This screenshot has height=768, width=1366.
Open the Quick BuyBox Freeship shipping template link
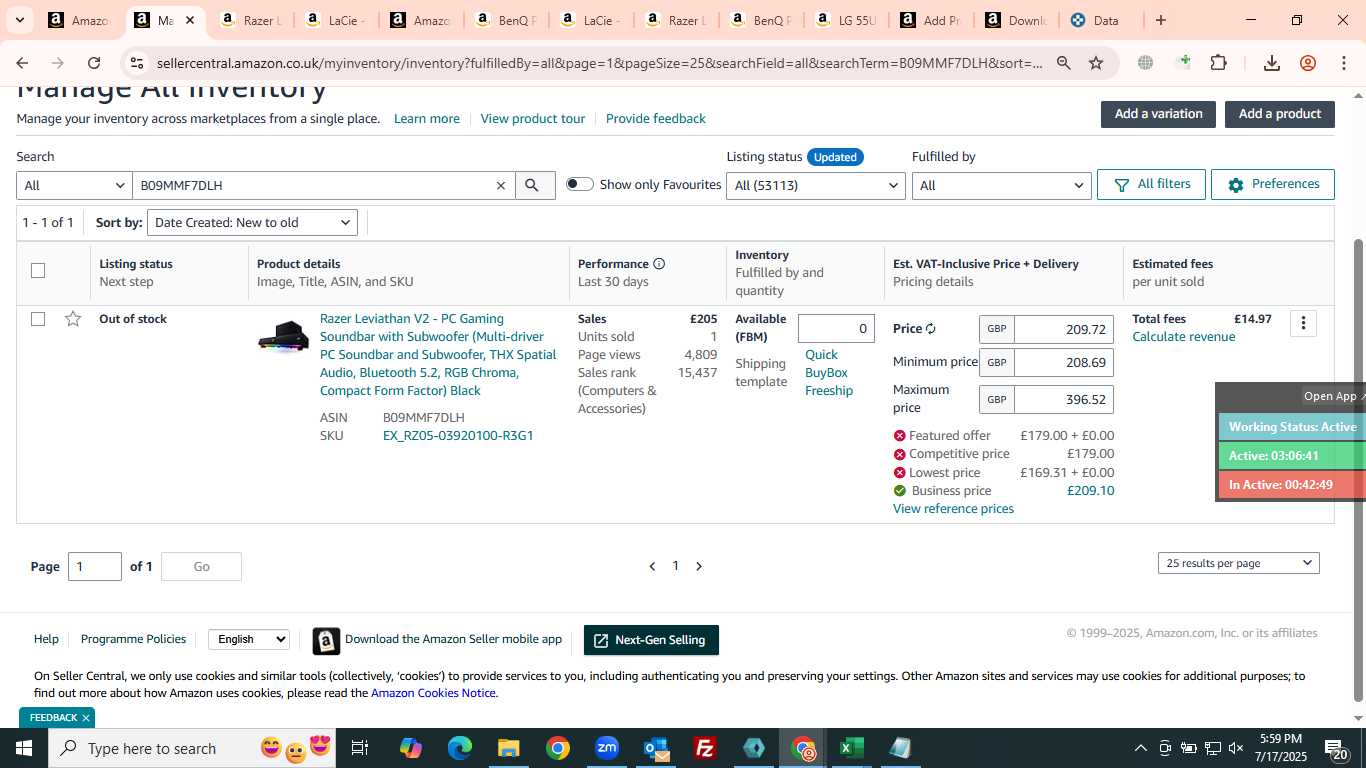[829, 373]
